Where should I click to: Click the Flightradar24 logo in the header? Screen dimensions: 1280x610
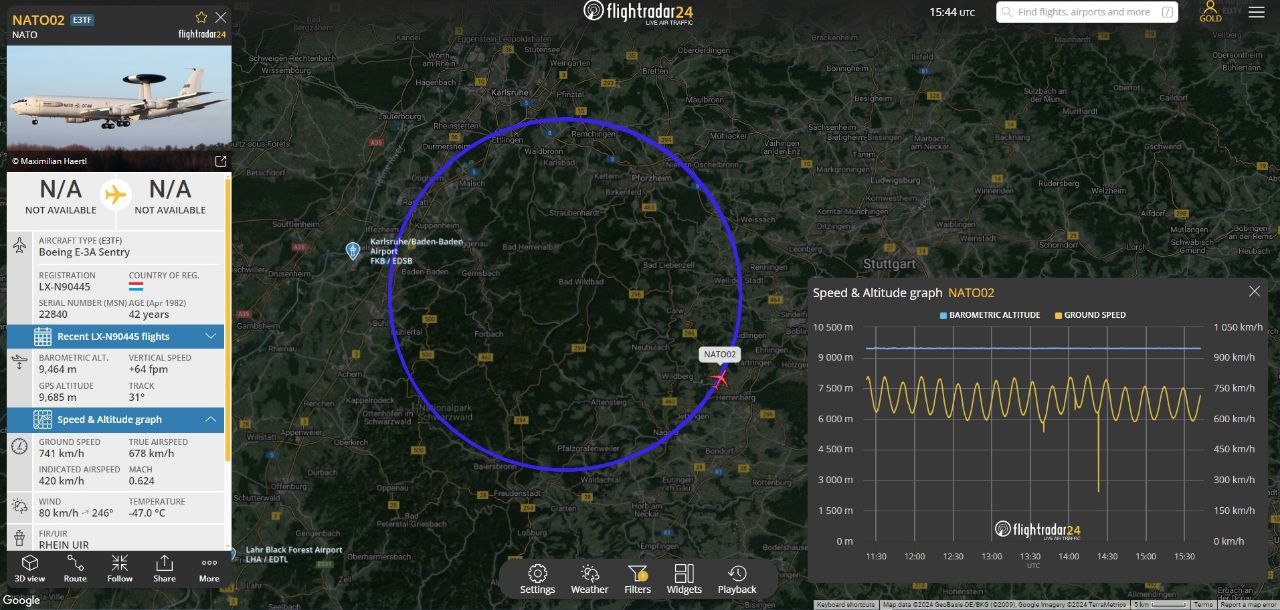(x=638, y=11)
